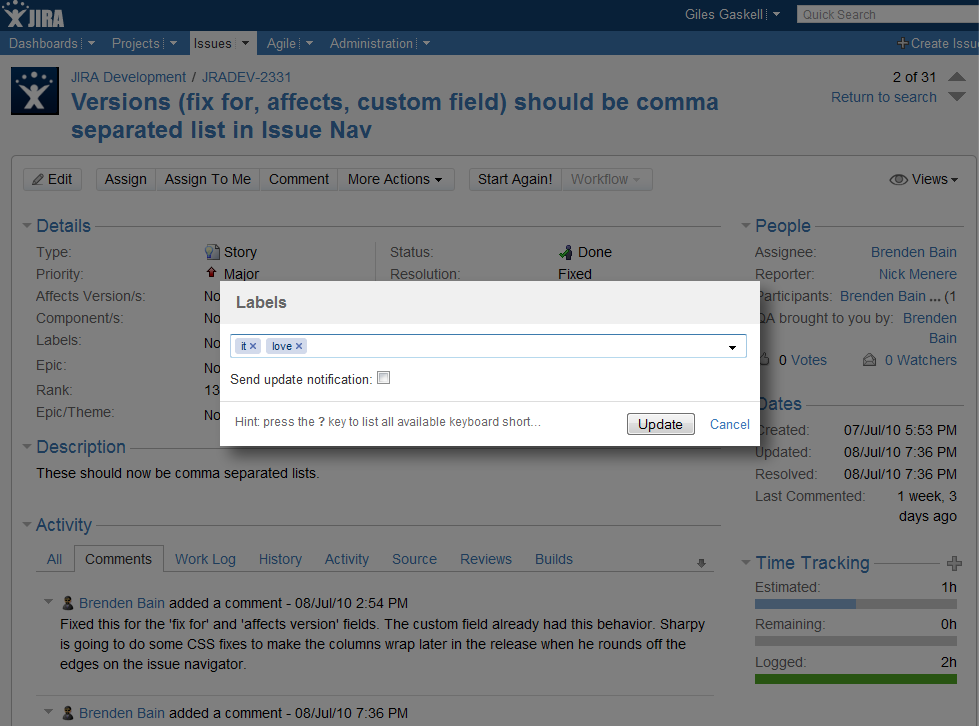Click avatar icon of 7:36 PM comment
979x726 pixels.
(x=67, y=713)
